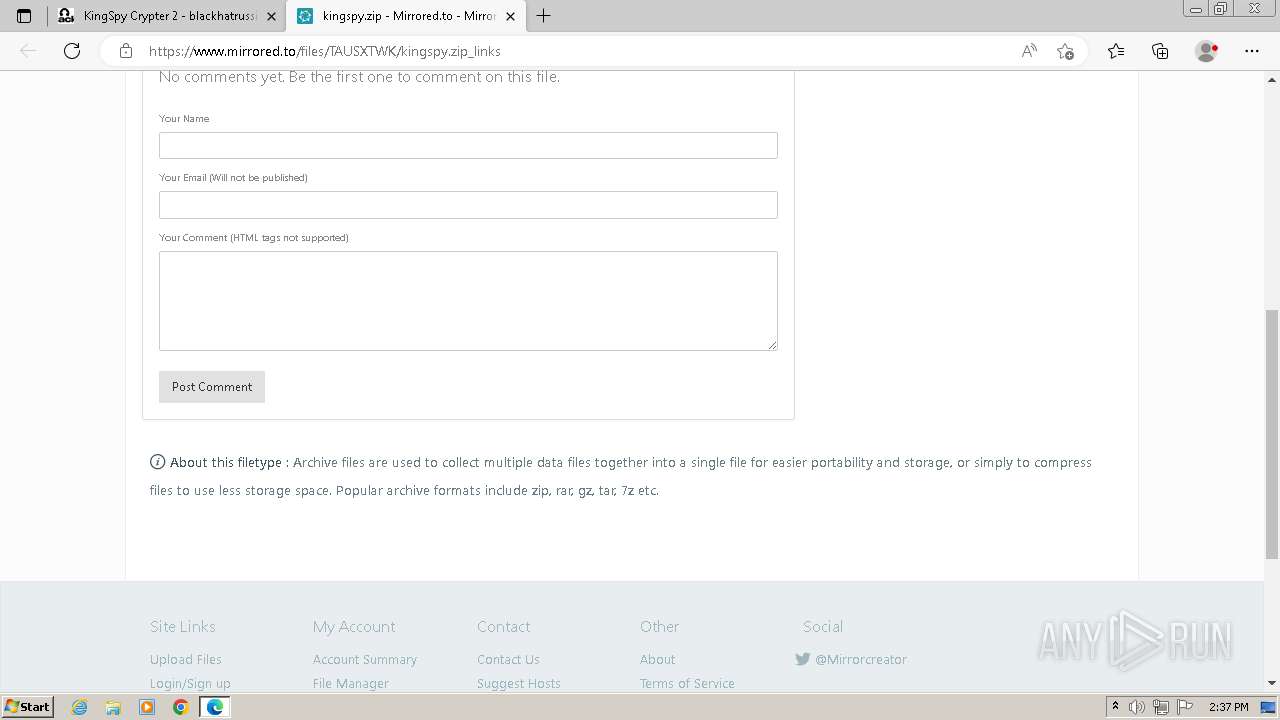Reload the page with the refresh icon
1280x720 pixels.
pos(72,51)
